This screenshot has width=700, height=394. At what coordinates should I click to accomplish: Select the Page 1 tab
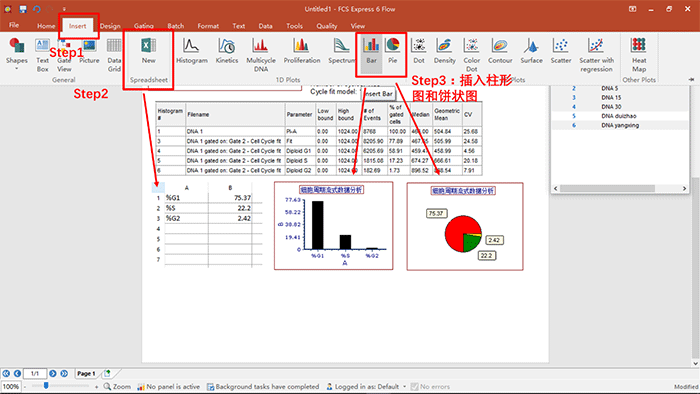[86, 373]
